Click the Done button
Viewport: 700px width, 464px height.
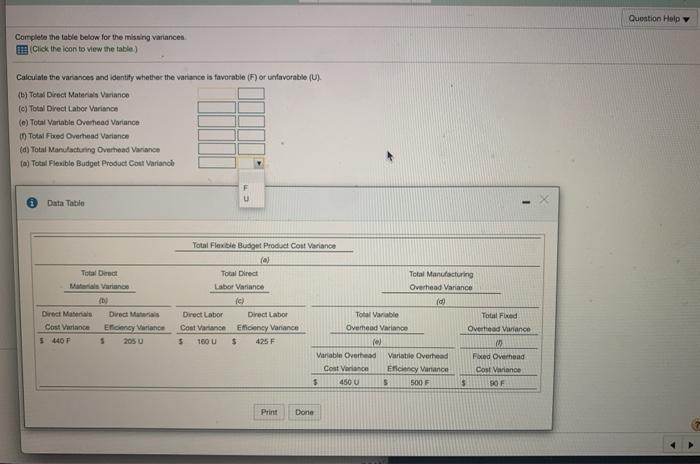[304, 412]
